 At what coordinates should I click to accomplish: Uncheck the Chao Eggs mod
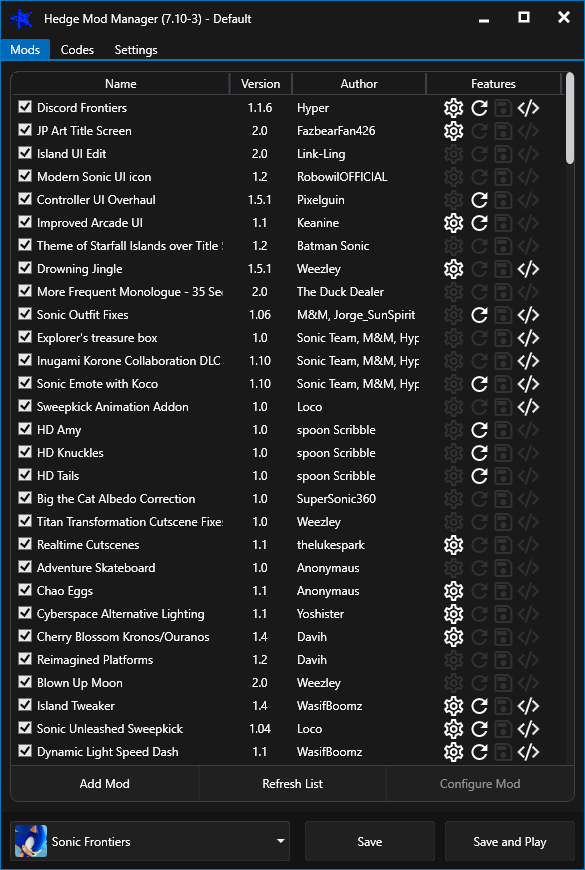click(x=24, y=591)
